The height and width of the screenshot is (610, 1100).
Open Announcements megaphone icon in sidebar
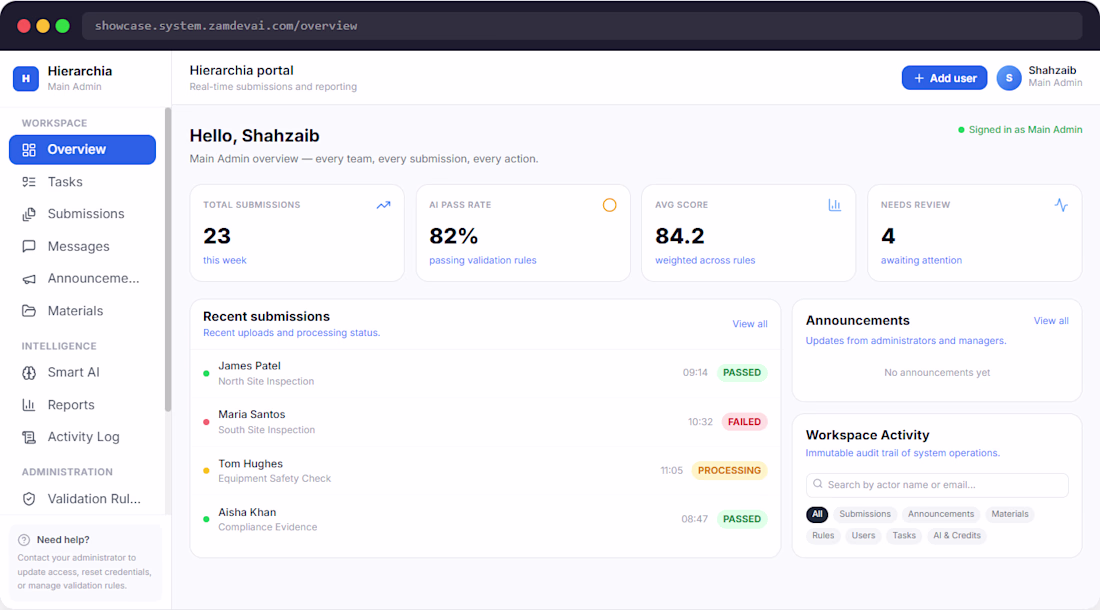(x=29, y=279)
